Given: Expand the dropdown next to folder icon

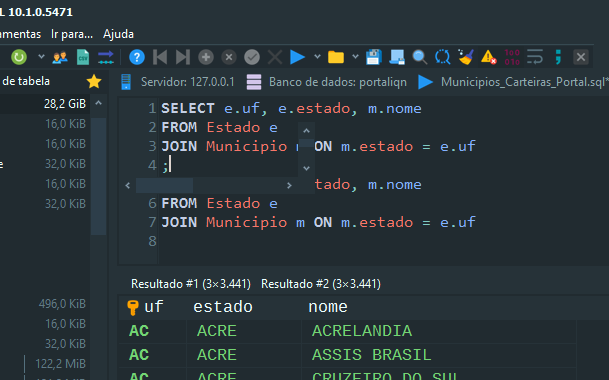Looking at the screenshot, I should point(355,57).
